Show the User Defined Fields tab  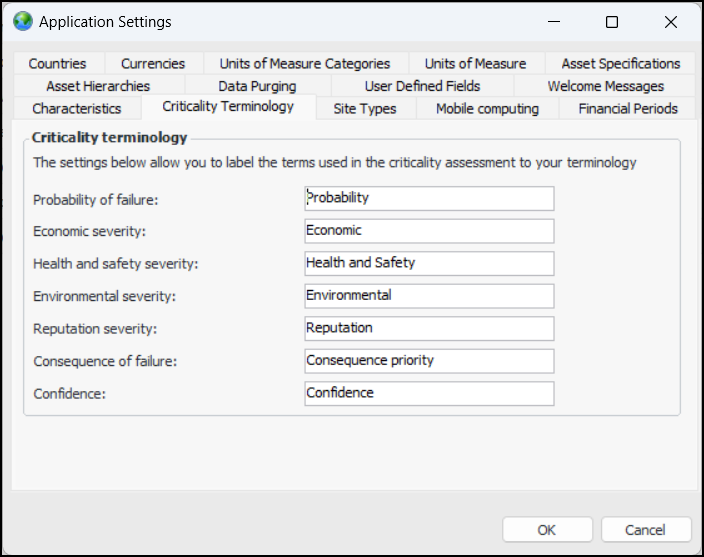click(x=422, y=86)
